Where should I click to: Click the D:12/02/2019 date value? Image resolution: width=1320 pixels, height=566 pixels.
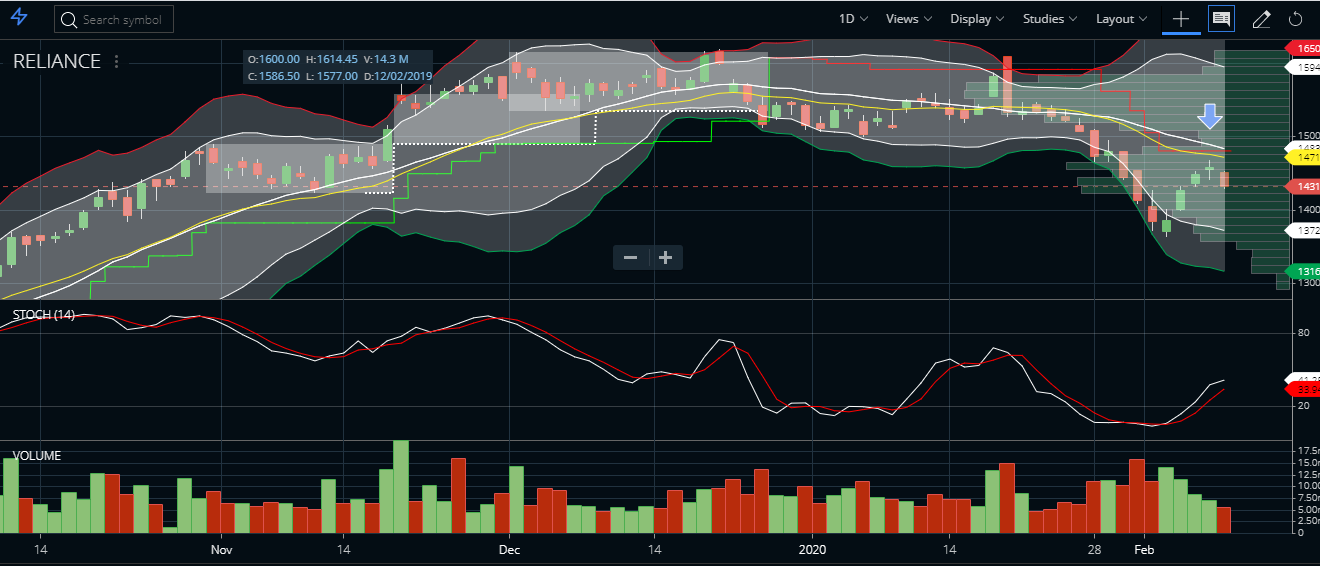tap(397, 76)
